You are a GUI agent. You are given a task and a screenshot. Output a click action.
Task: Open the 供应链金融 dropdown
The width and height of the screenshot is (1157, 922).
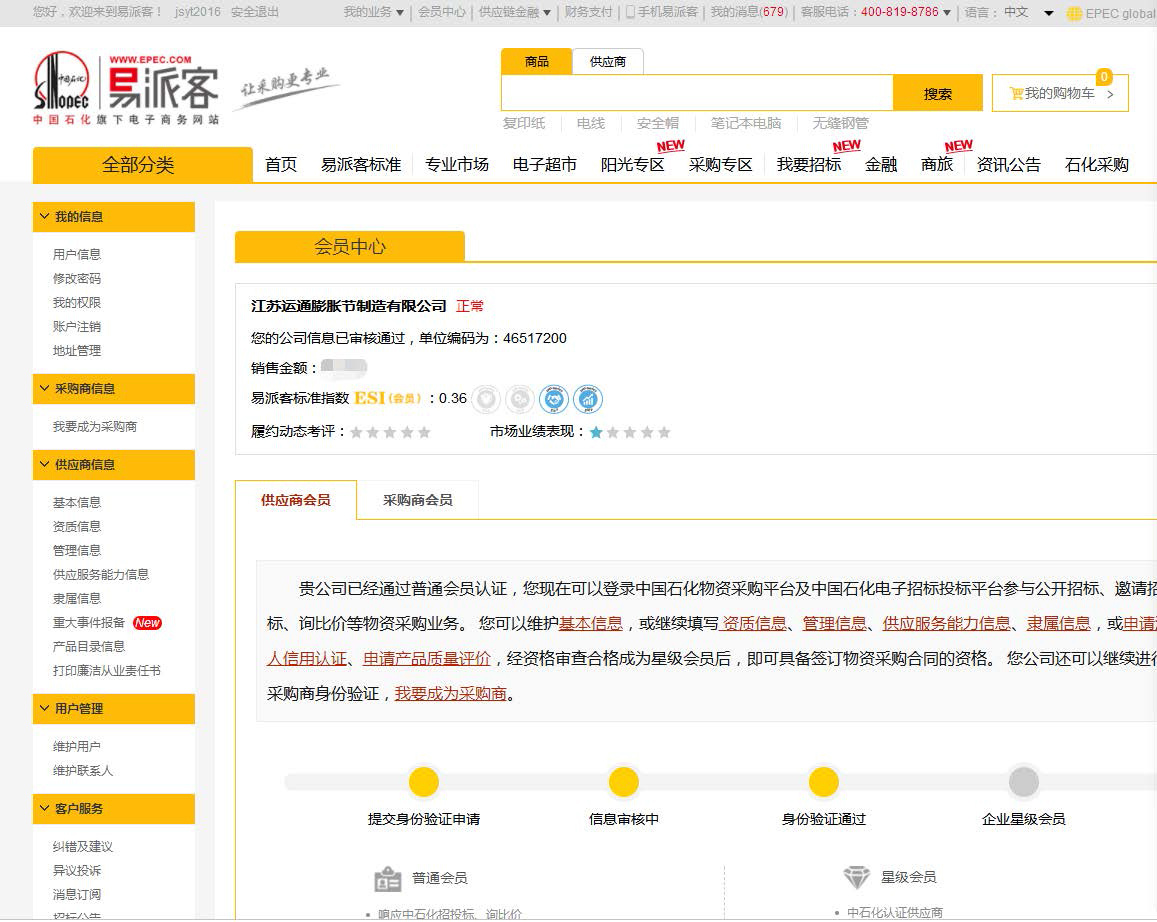point(514,12)
